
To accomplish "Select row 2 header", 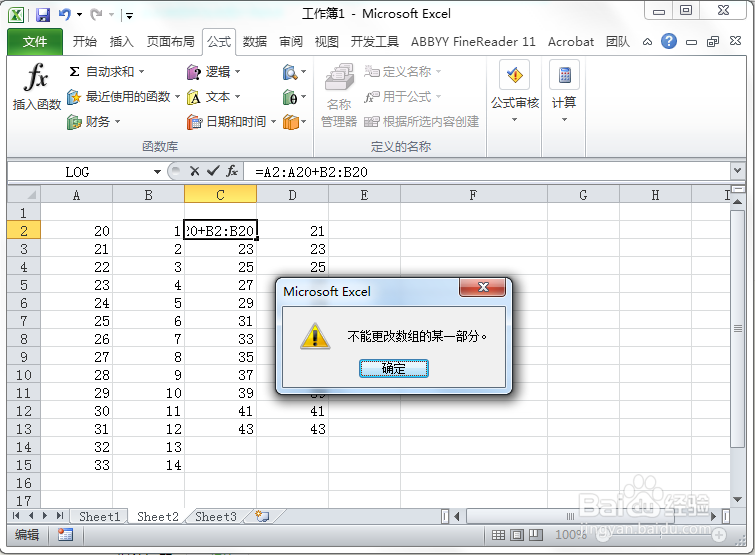I will pyautogui.click(x=24, y=231).
